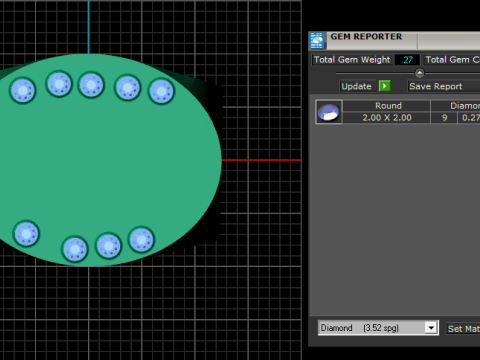The width and height of the screenshot is (480, 360).
Task: Select the third gem from left, bottom row
Action: pos(108,246)
